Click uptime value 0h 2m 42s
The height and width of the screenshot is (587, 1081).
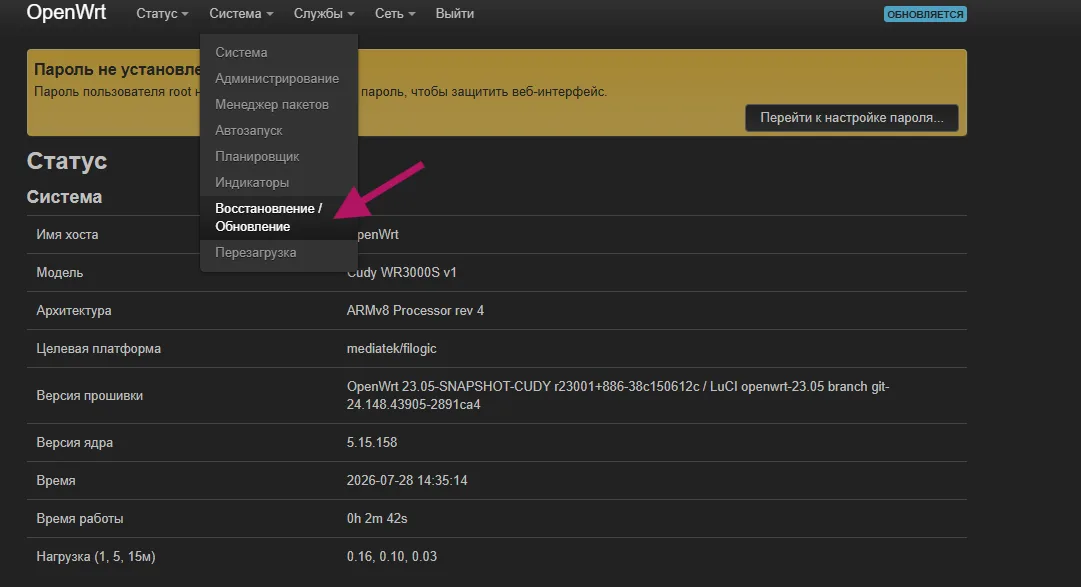click(x=377, y=518)
